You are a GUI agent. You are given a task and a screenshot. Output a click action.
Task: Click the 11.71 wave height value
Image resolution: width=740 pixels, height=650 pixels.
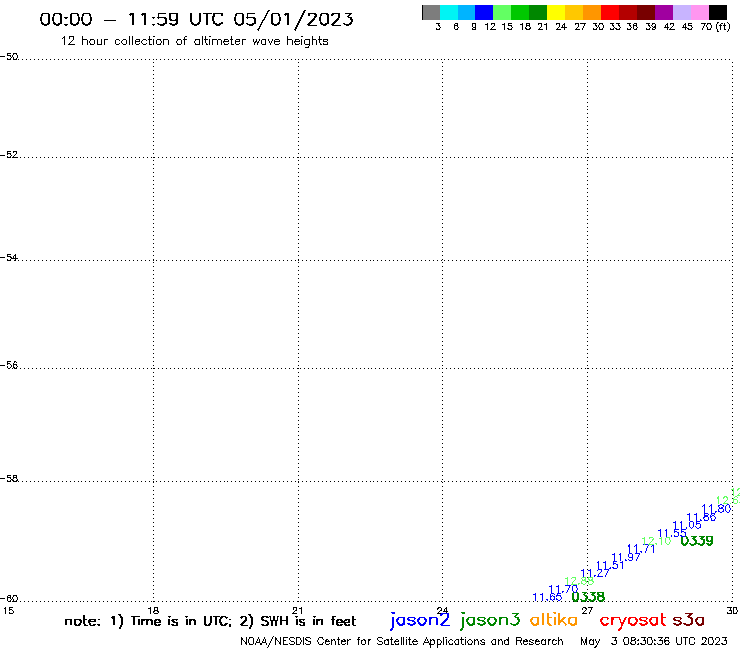[641, 549]
